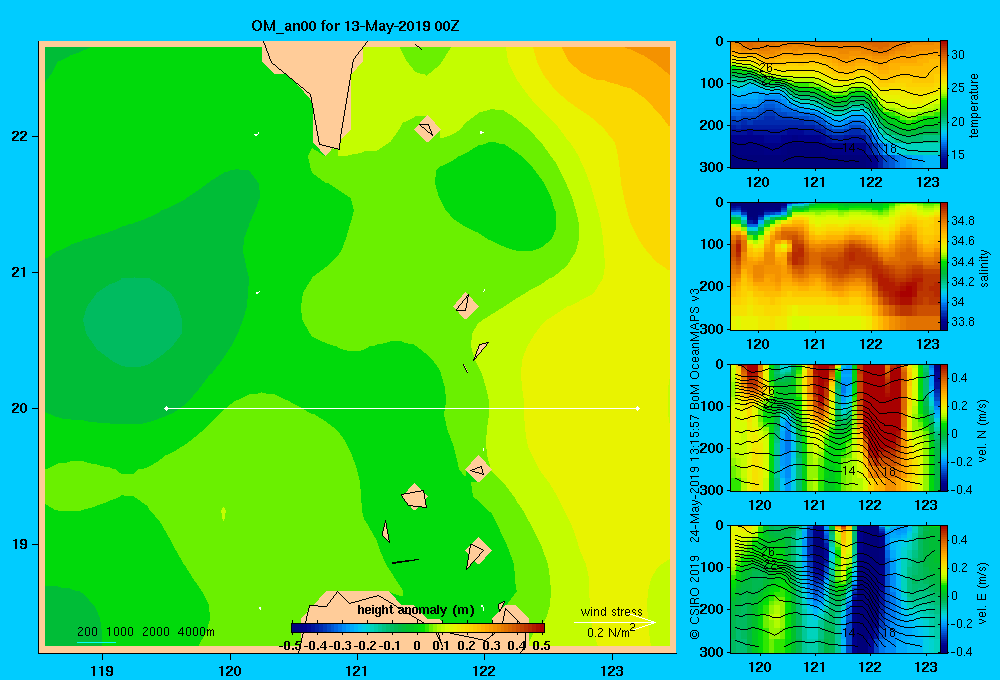The image size is (1000, 680).
Task: Click latitude label 19 on main map
Action: [19, 544]
